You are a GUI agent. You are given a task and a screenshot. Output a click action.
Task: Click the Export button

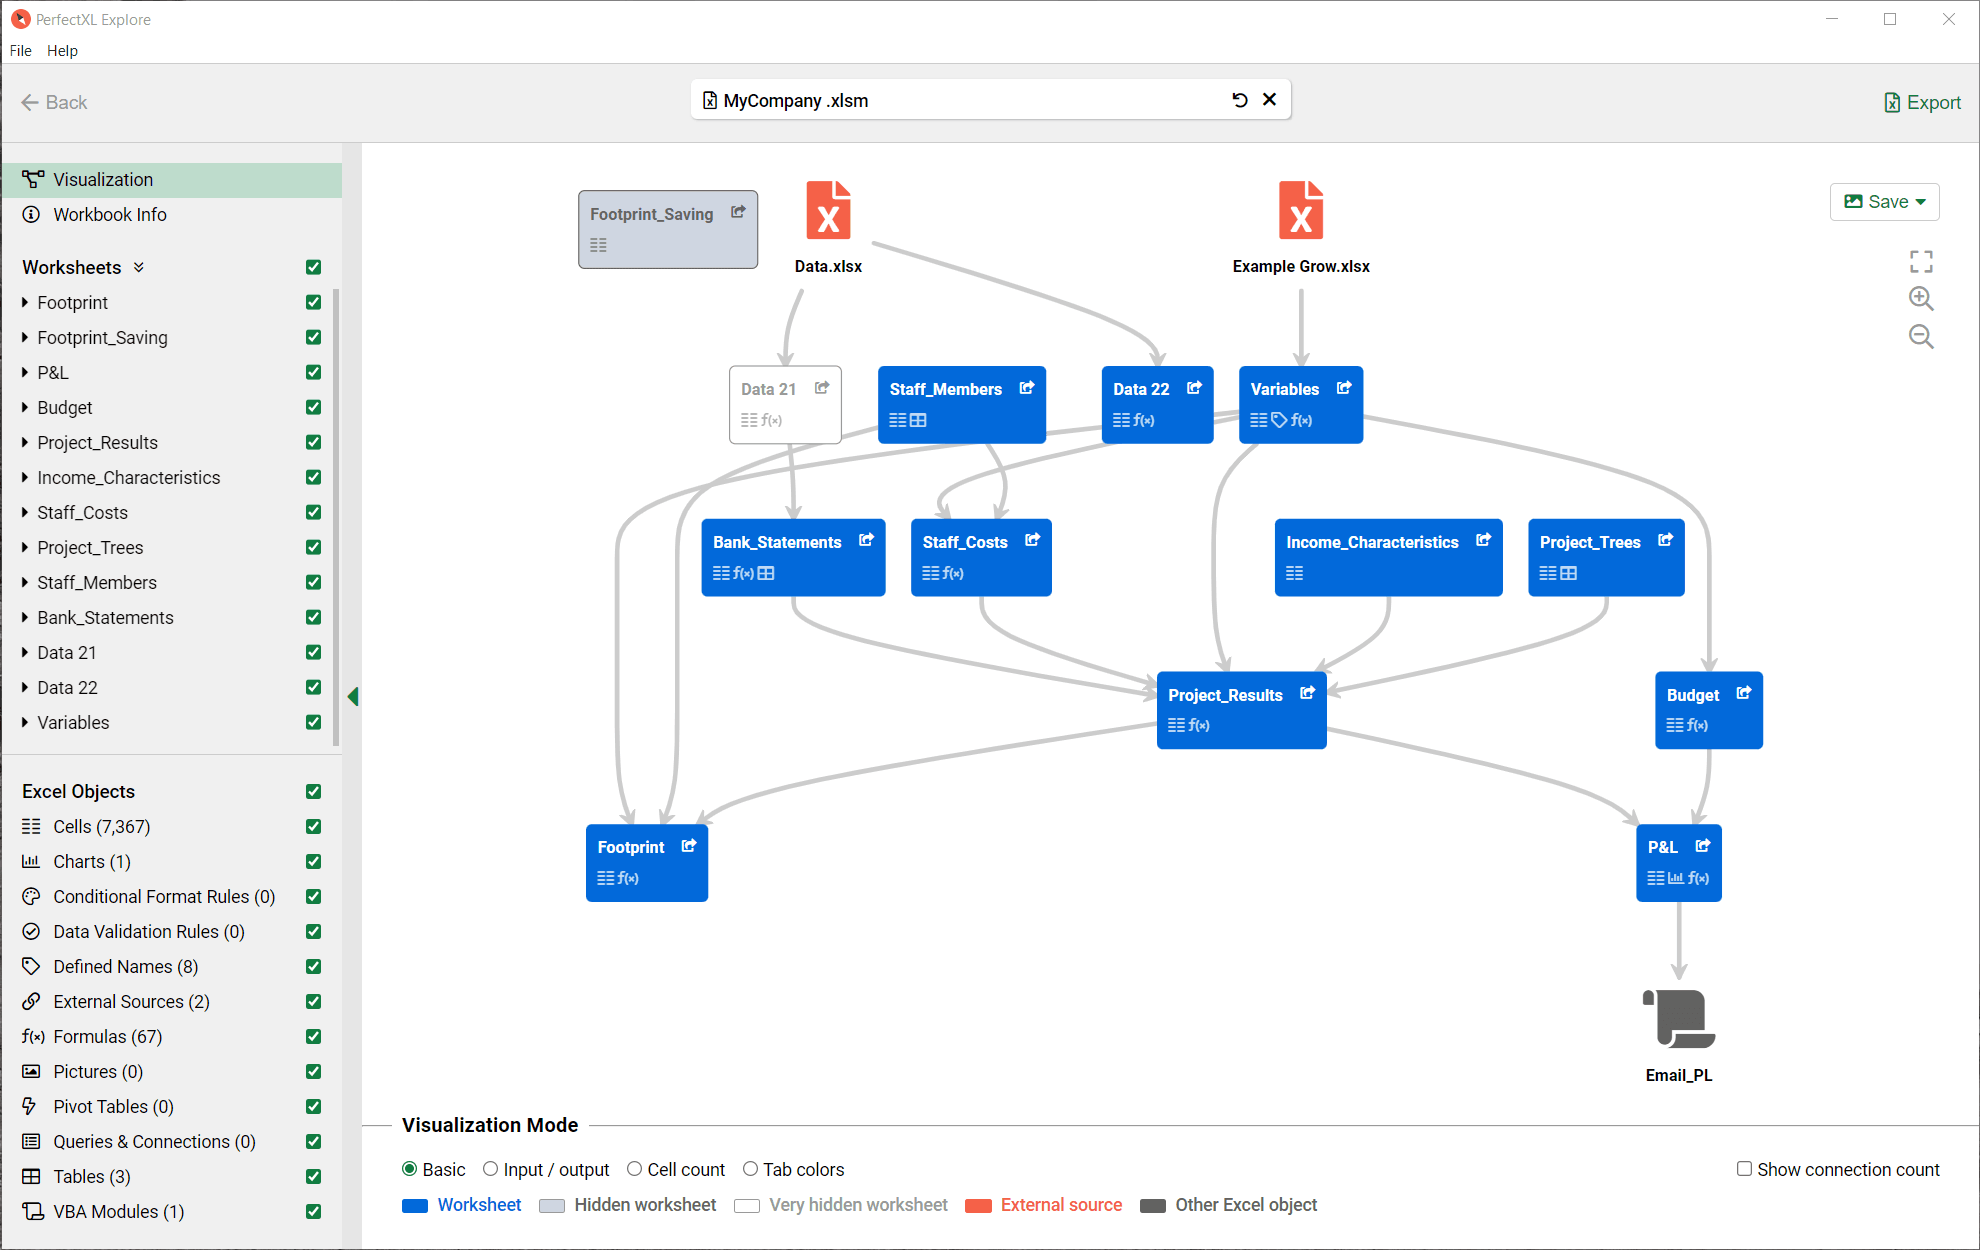(1922, 102)
